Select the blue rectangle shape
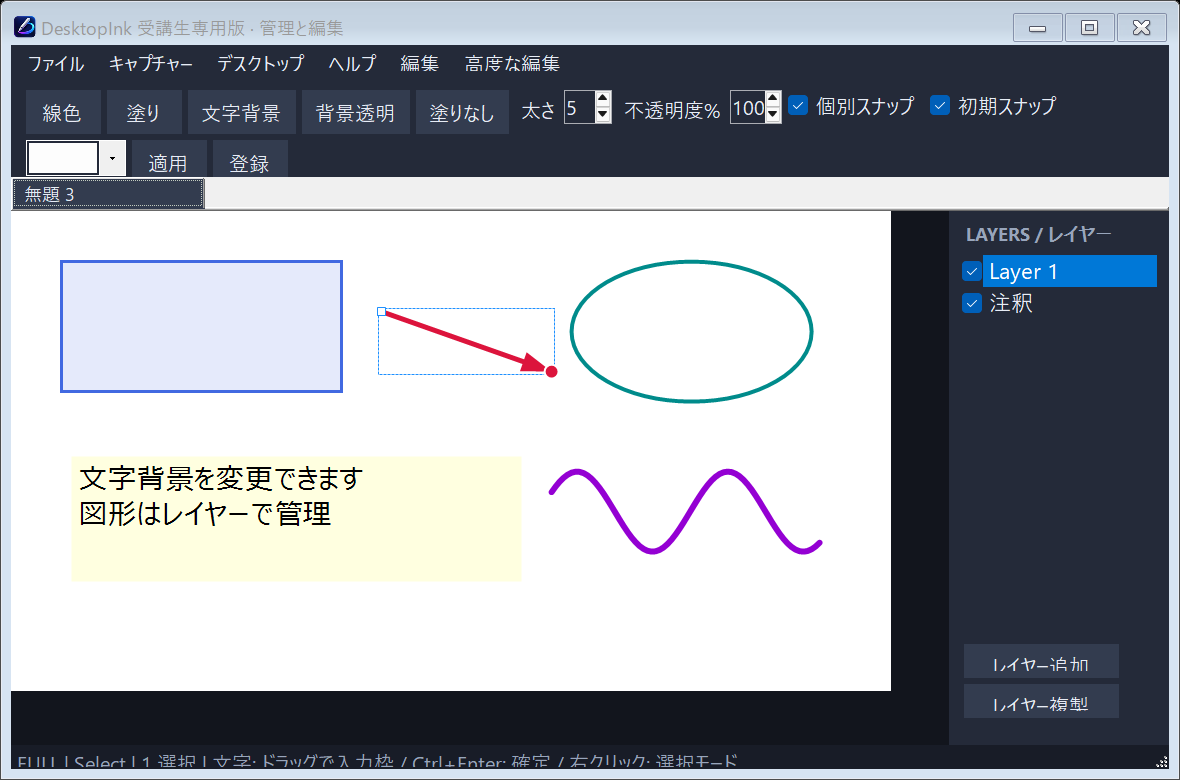This screenshot has height=780, width=1180. point(202,327)
